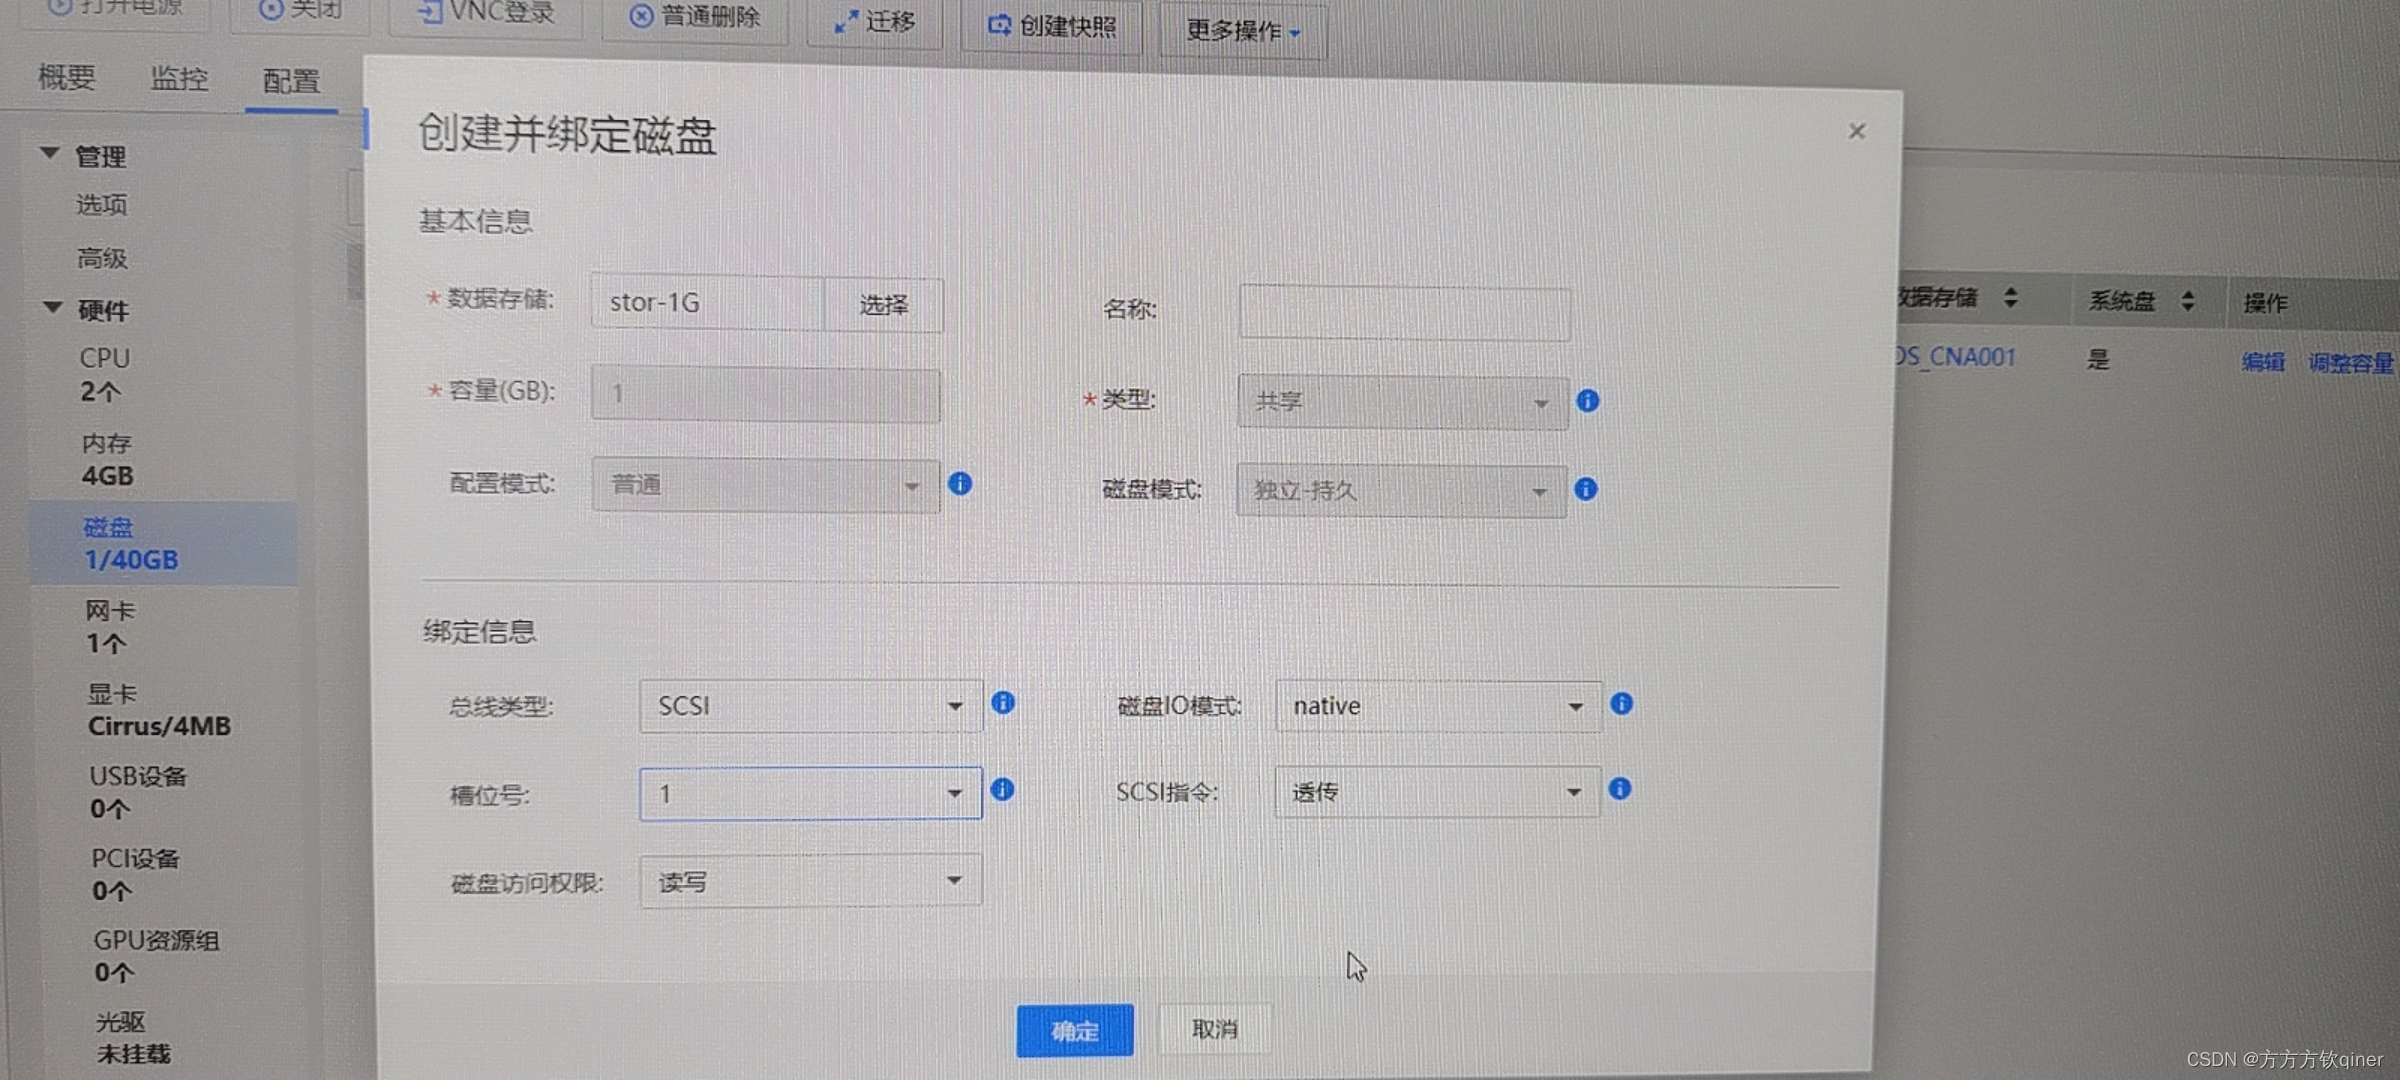Open the 总线类型 dropdown showing SCSI
The width and height of the screenshot is (2400, 1080).
(811, 706)
